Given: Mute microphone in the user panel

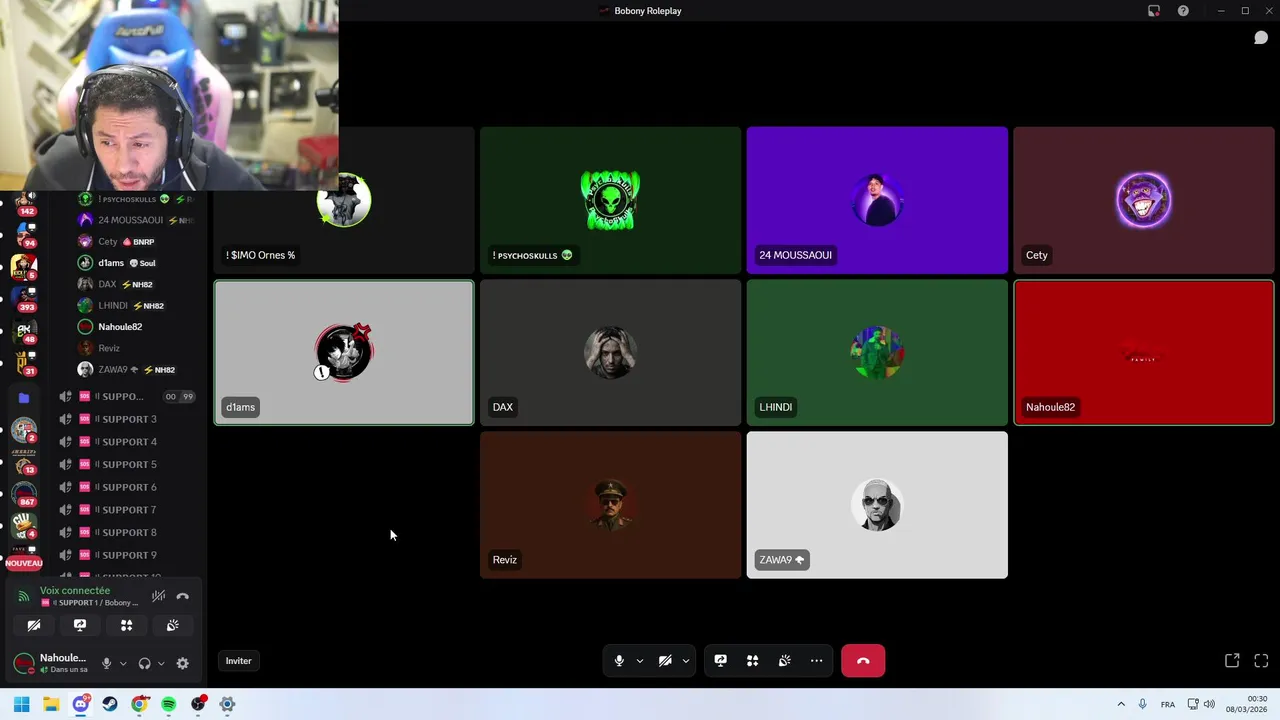Looking at the screenshot, I should point(106,663).
